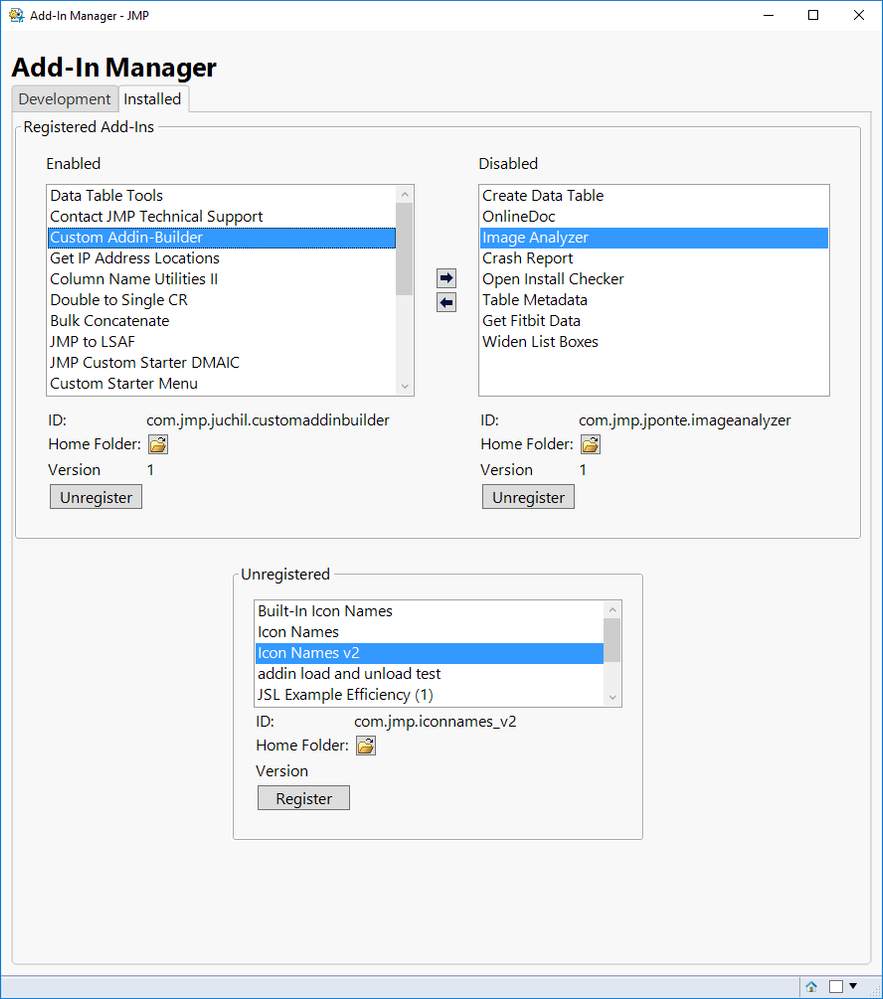The image size is (883, 999).
Task: Select Built-In Icon Names entry
Action: pyautogui.click(x=325, y=611)
